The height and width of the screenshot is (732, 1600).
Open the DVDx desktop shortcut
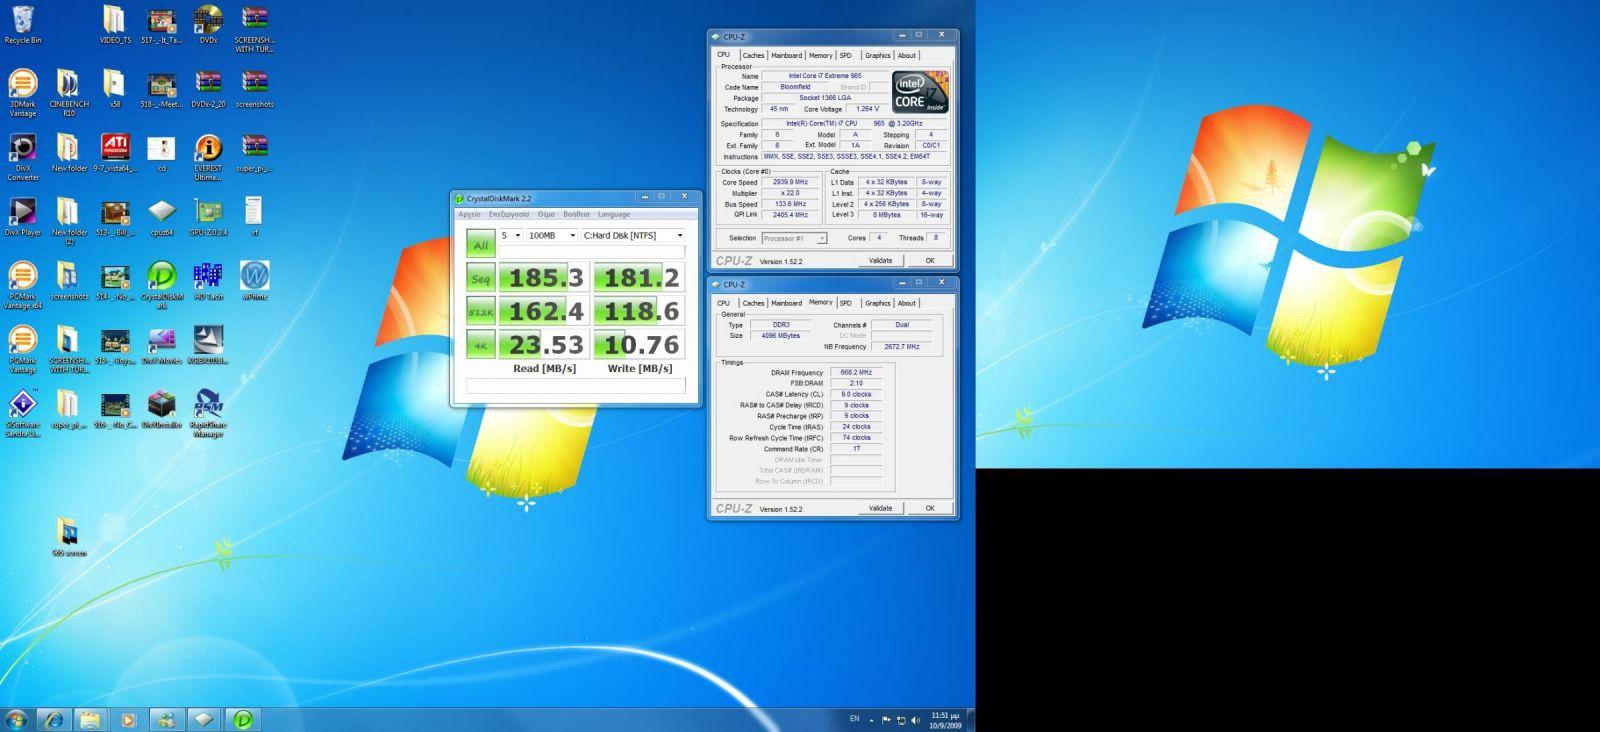[208, 25]
